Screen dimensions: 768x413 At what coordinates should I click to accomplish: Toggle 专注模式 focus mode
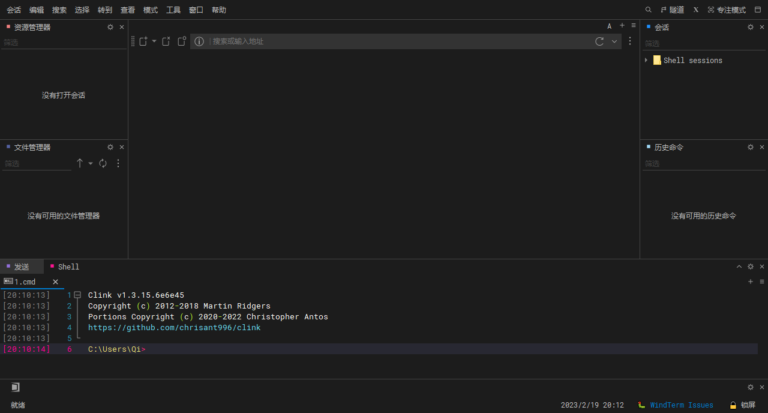click(x=726, y=9)
